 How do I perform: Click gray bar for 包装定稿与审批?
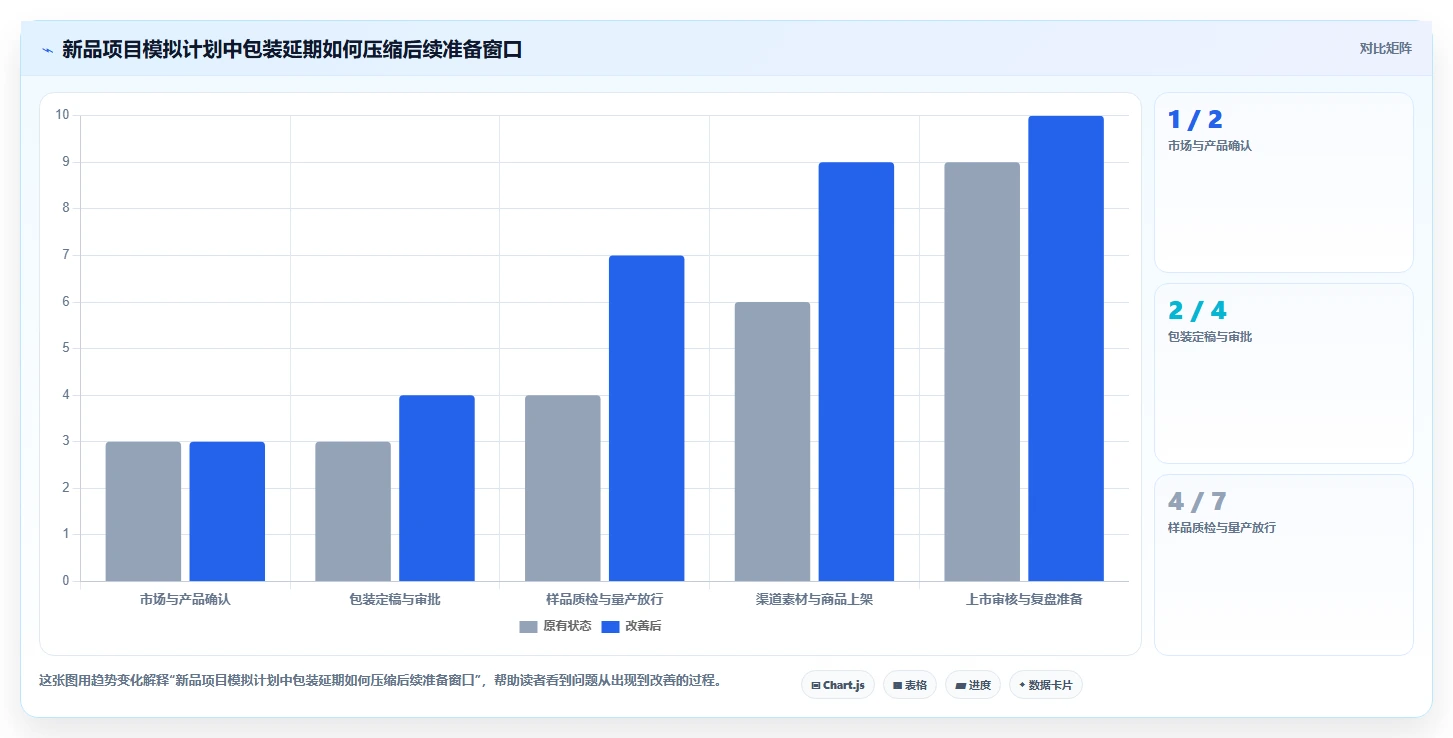click(353, 511)
